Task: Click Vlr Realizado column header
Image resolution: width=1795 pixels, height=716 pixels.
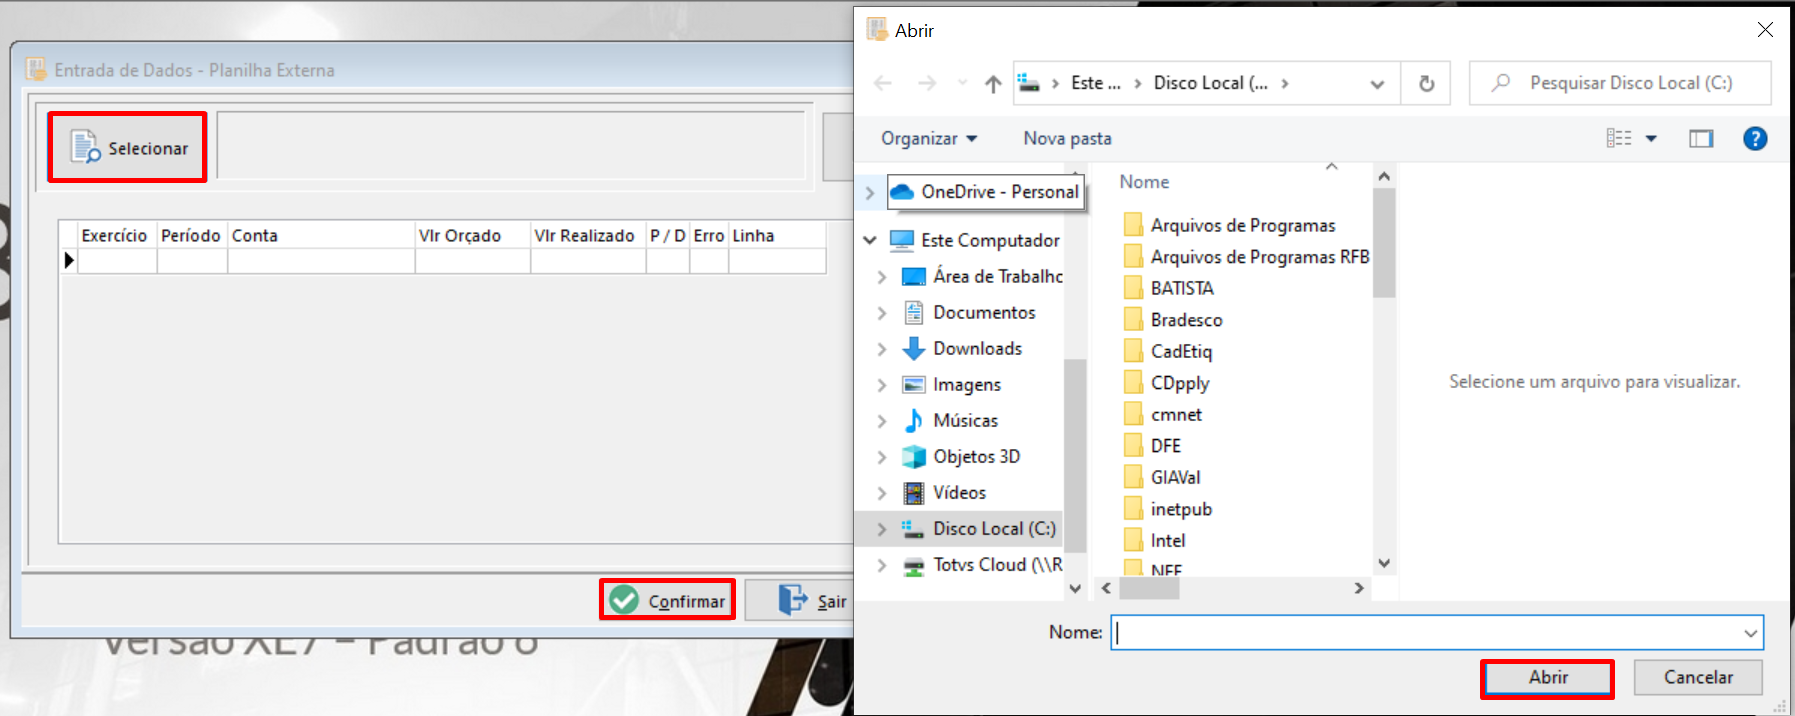Action: pos(588,235)
